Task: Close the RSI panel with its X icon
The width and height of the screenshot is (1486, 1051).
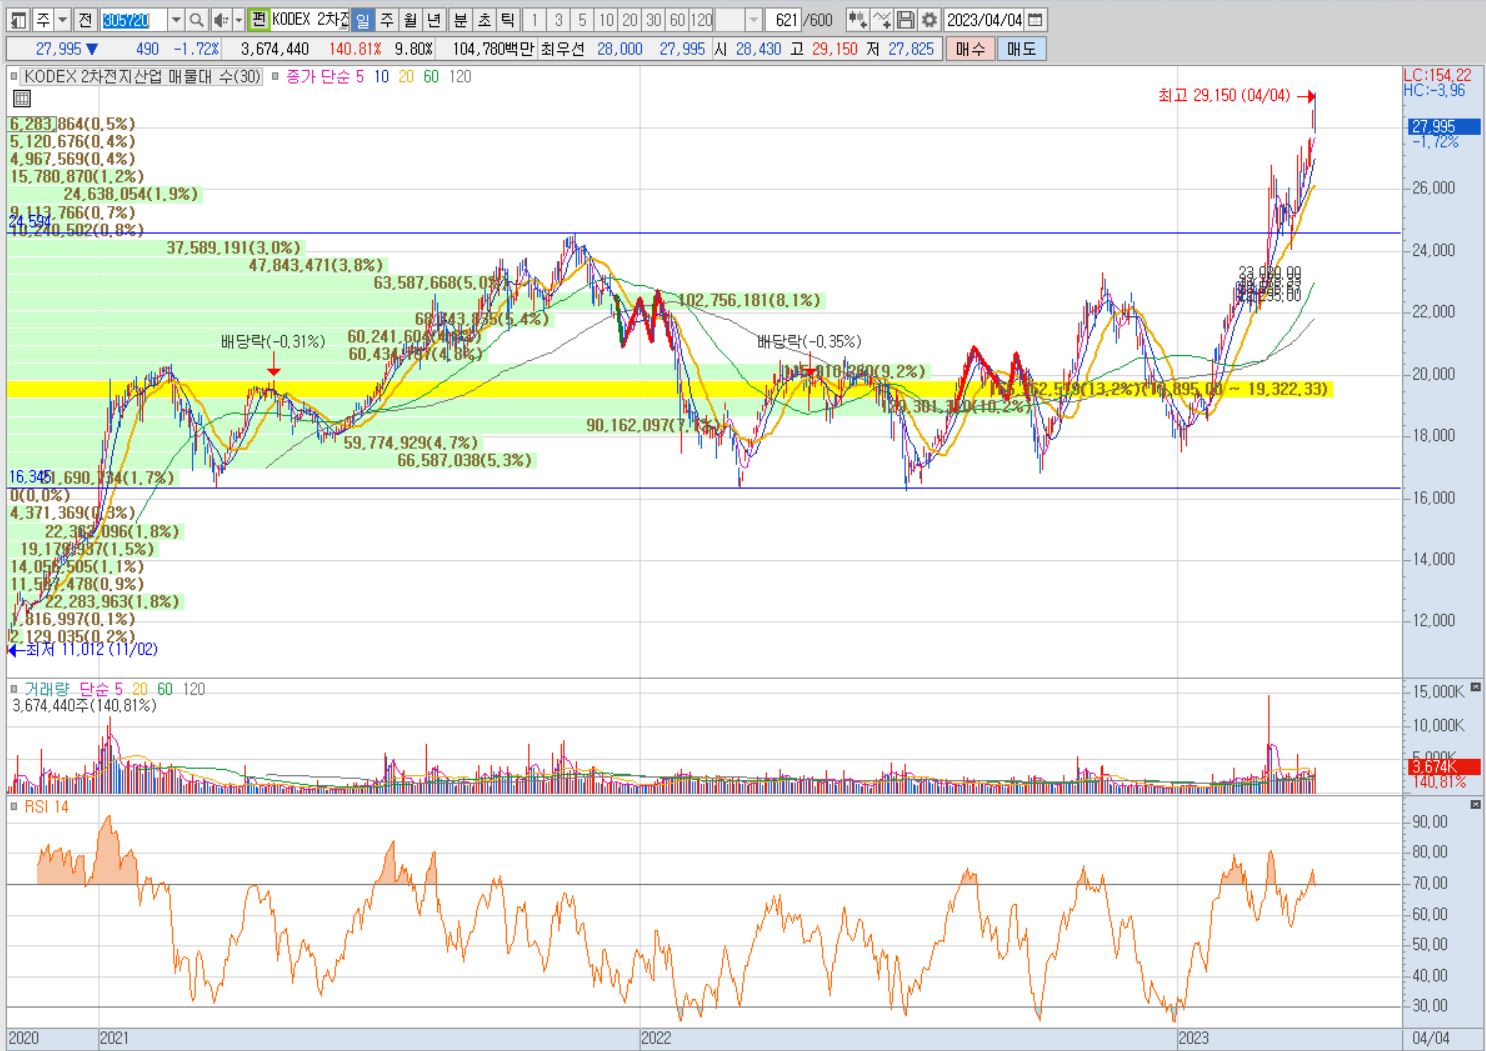Action: [x=1476, y=804]
